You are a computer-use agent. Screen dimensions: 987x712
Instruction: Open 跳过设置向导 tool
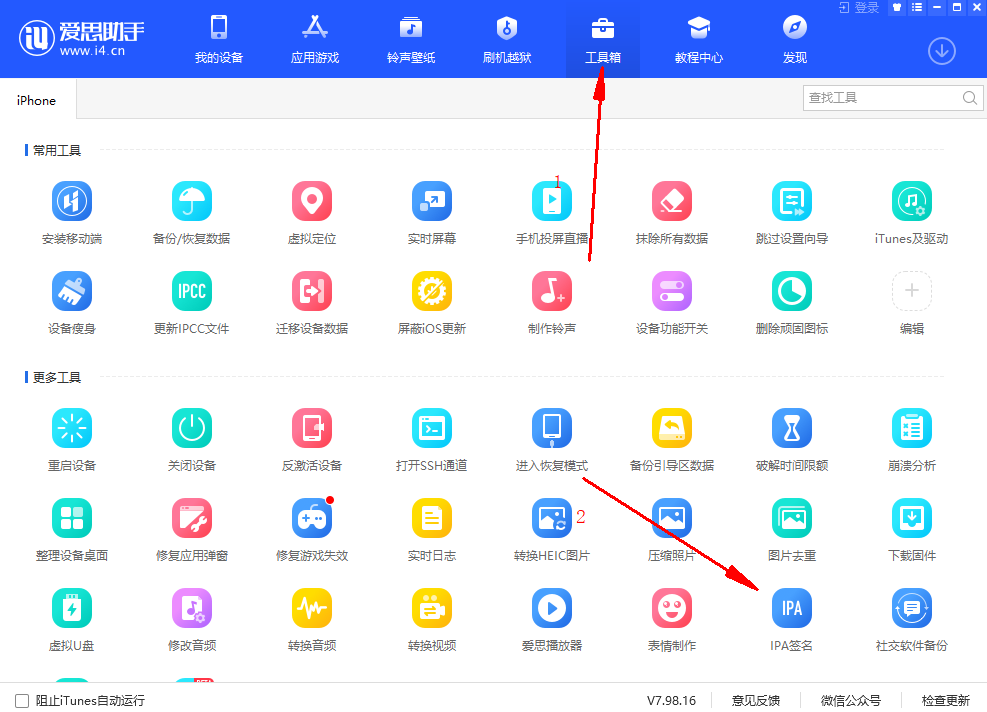pos(792,201)
